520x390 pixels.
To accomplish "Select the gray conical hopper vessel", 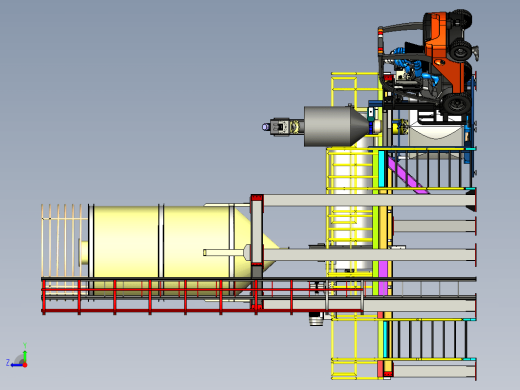I will click(337, 126).
